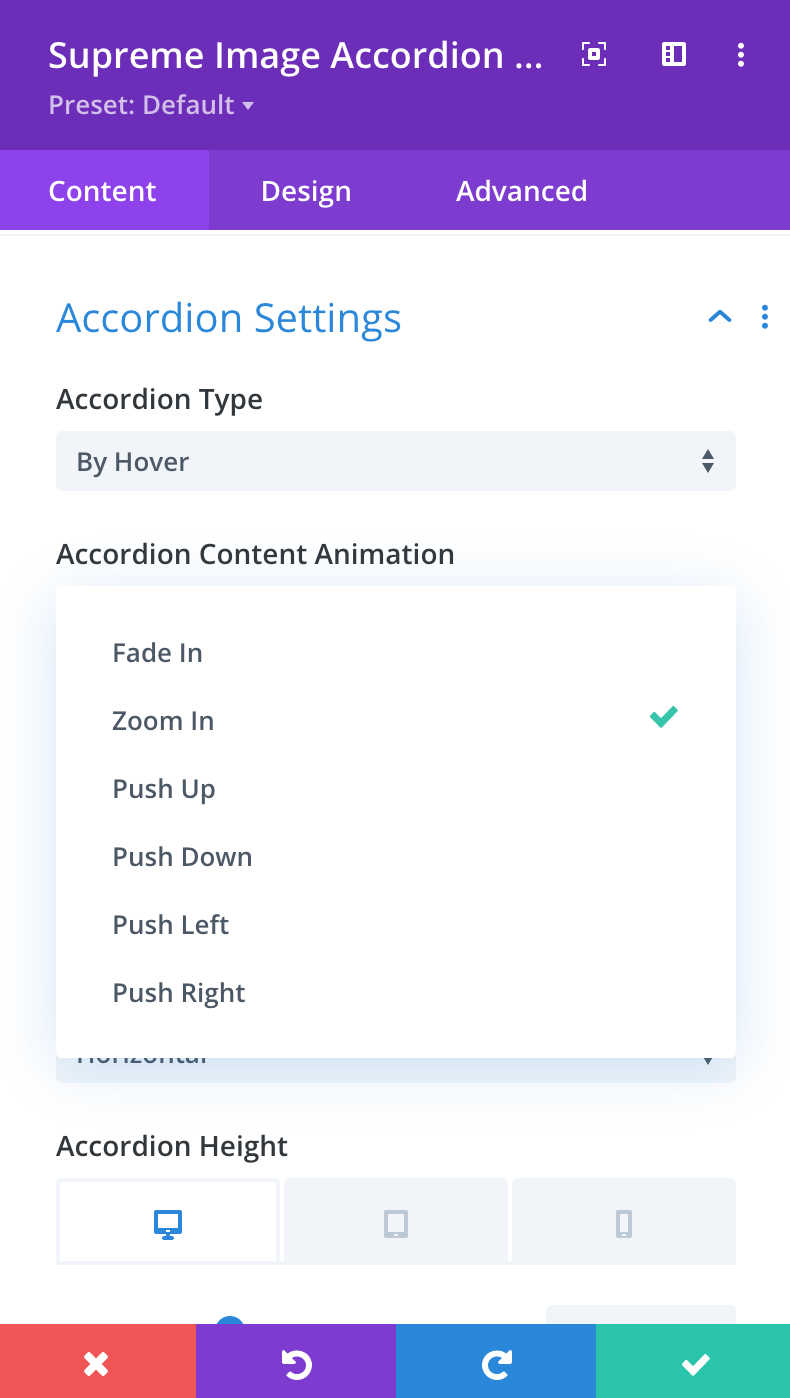Select desktop view for Accordion Height
Image resolution: width=790 pixels, height=1398 pixels.
click(168, 1222)
